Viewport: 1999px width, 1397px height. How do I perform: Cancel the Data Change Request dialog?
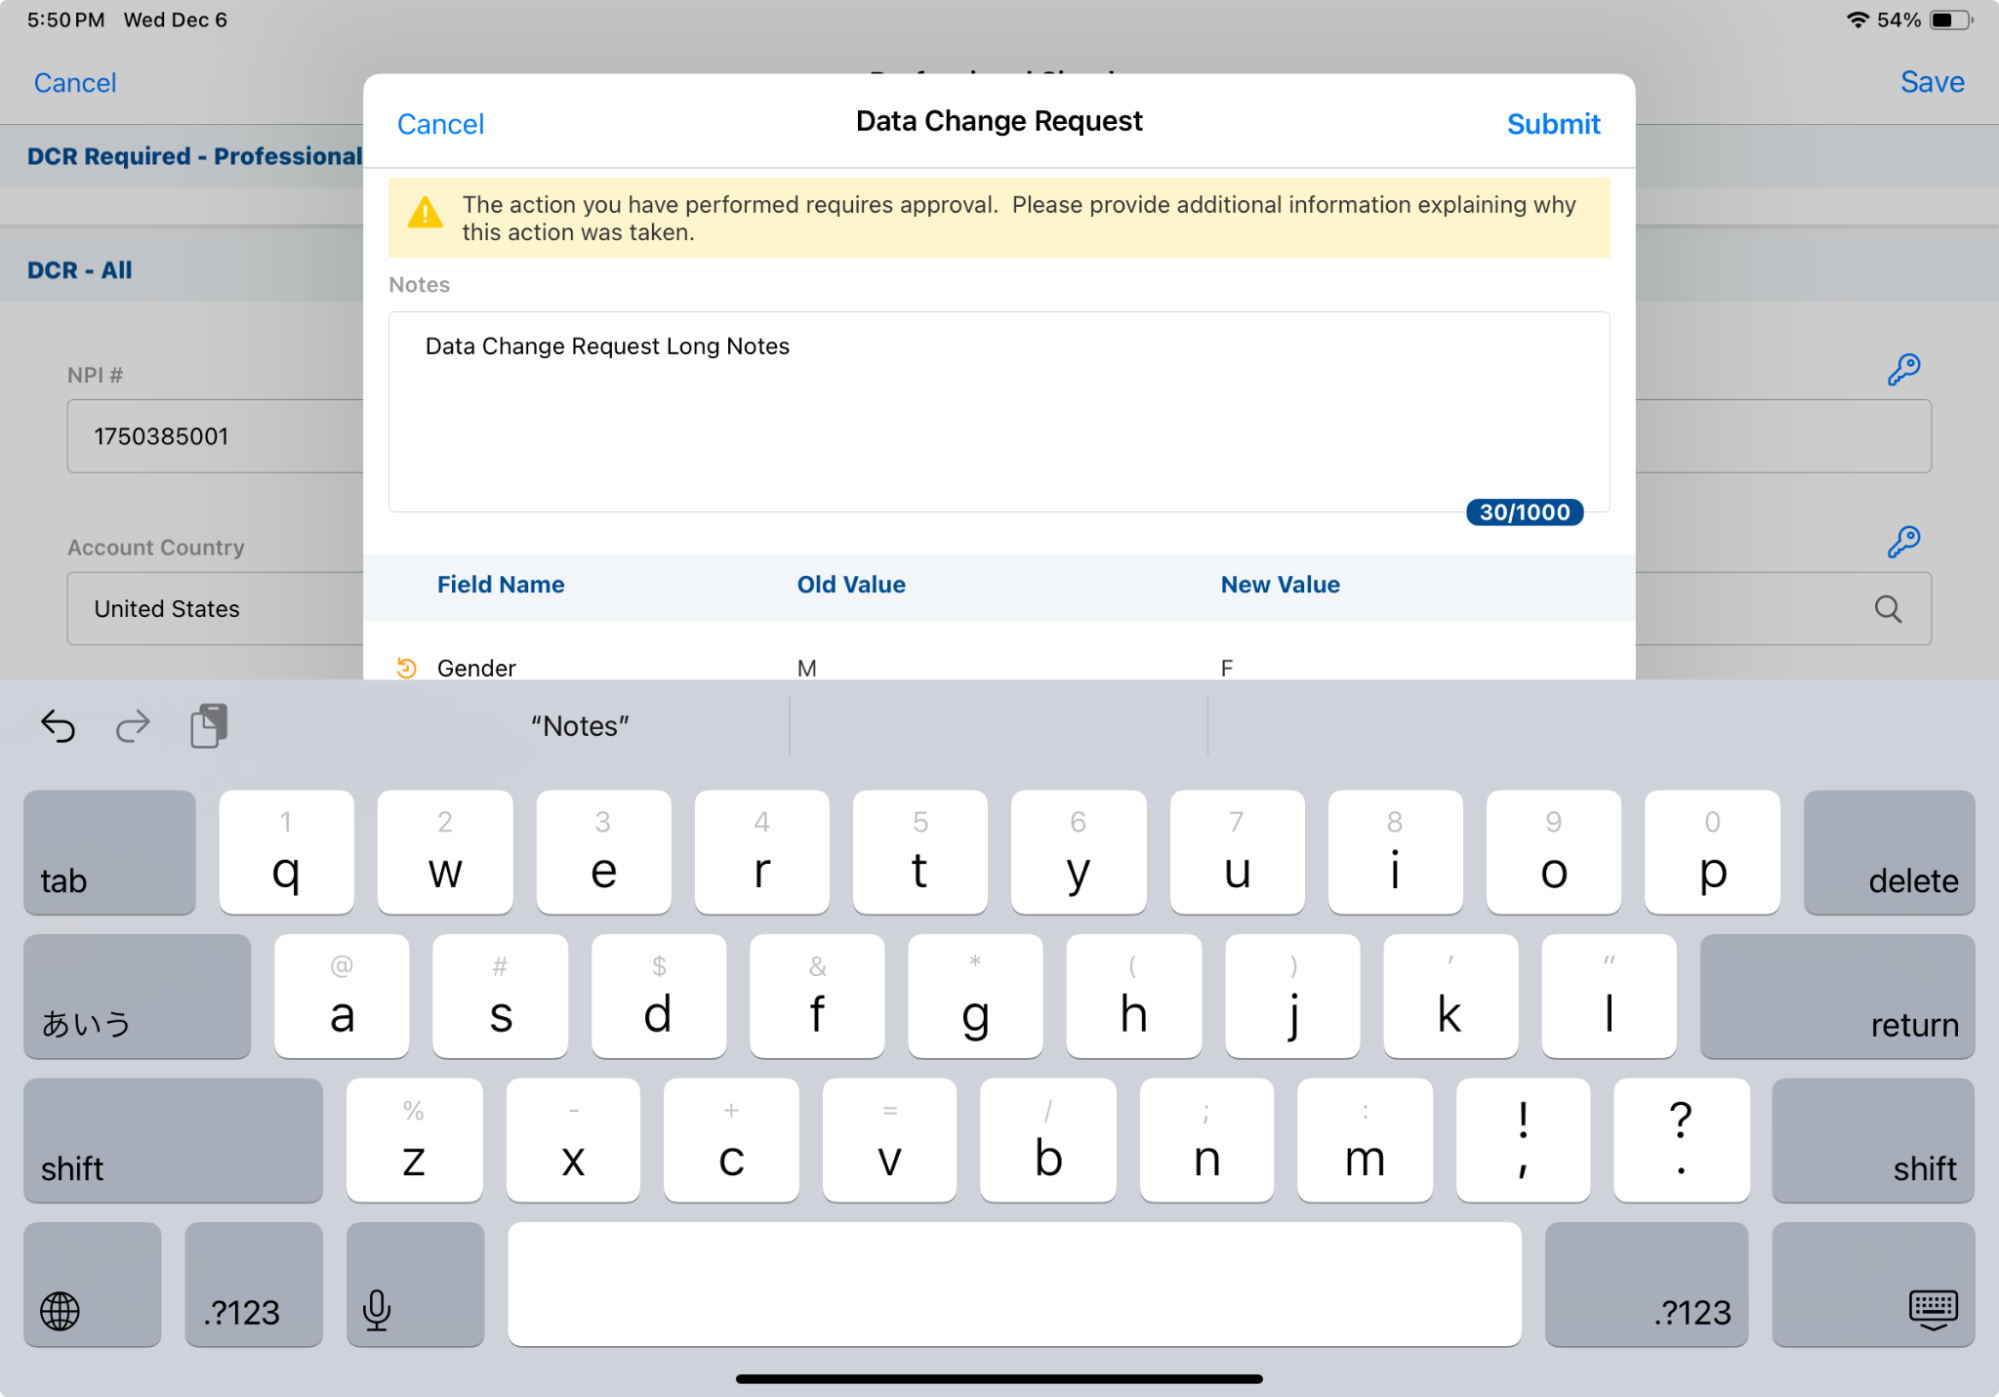(x=440, y=124)
